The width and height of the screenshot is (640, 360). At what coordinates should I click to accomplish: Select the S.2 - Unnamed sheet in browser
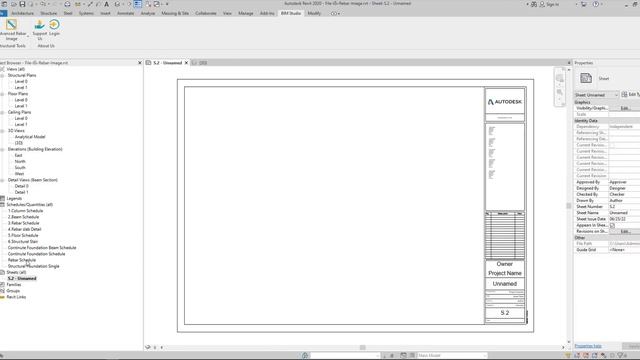coord(22,278)
